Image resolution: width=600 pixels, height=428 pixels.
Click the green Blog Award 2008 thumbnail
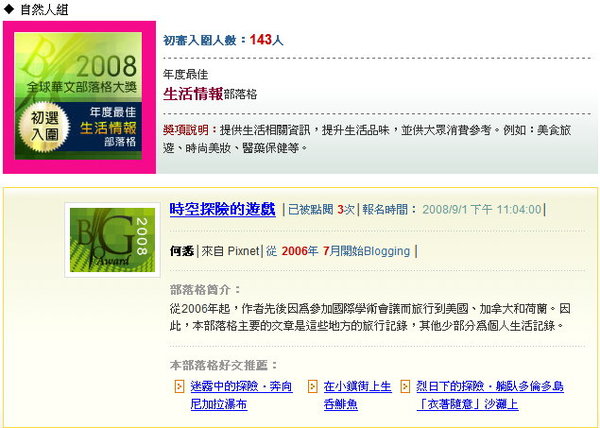point(112,240)
